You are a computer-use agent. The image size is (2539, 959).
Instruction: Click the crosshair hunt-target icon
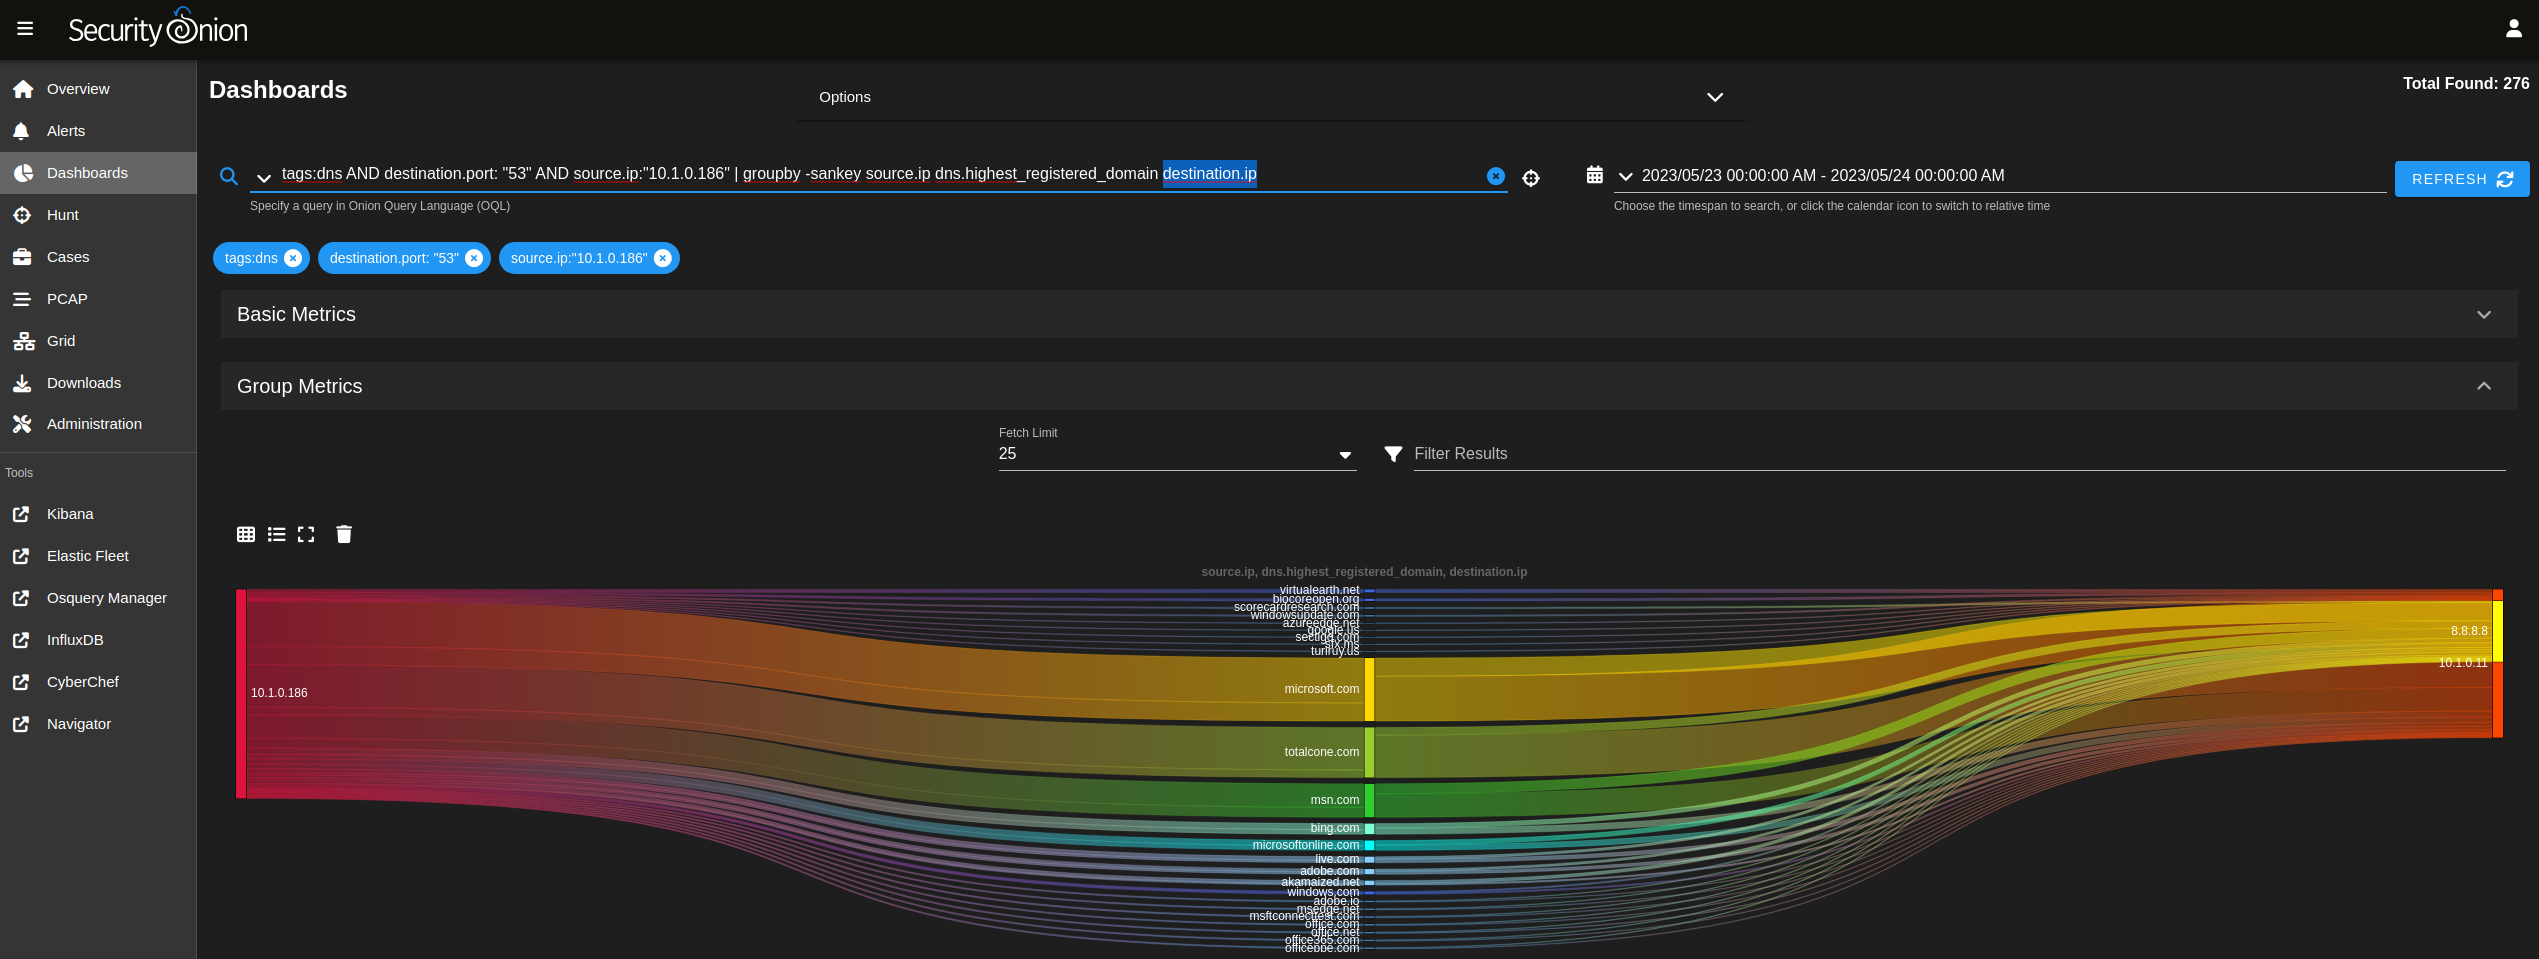pyautogui.click(x=1531, y=178)
